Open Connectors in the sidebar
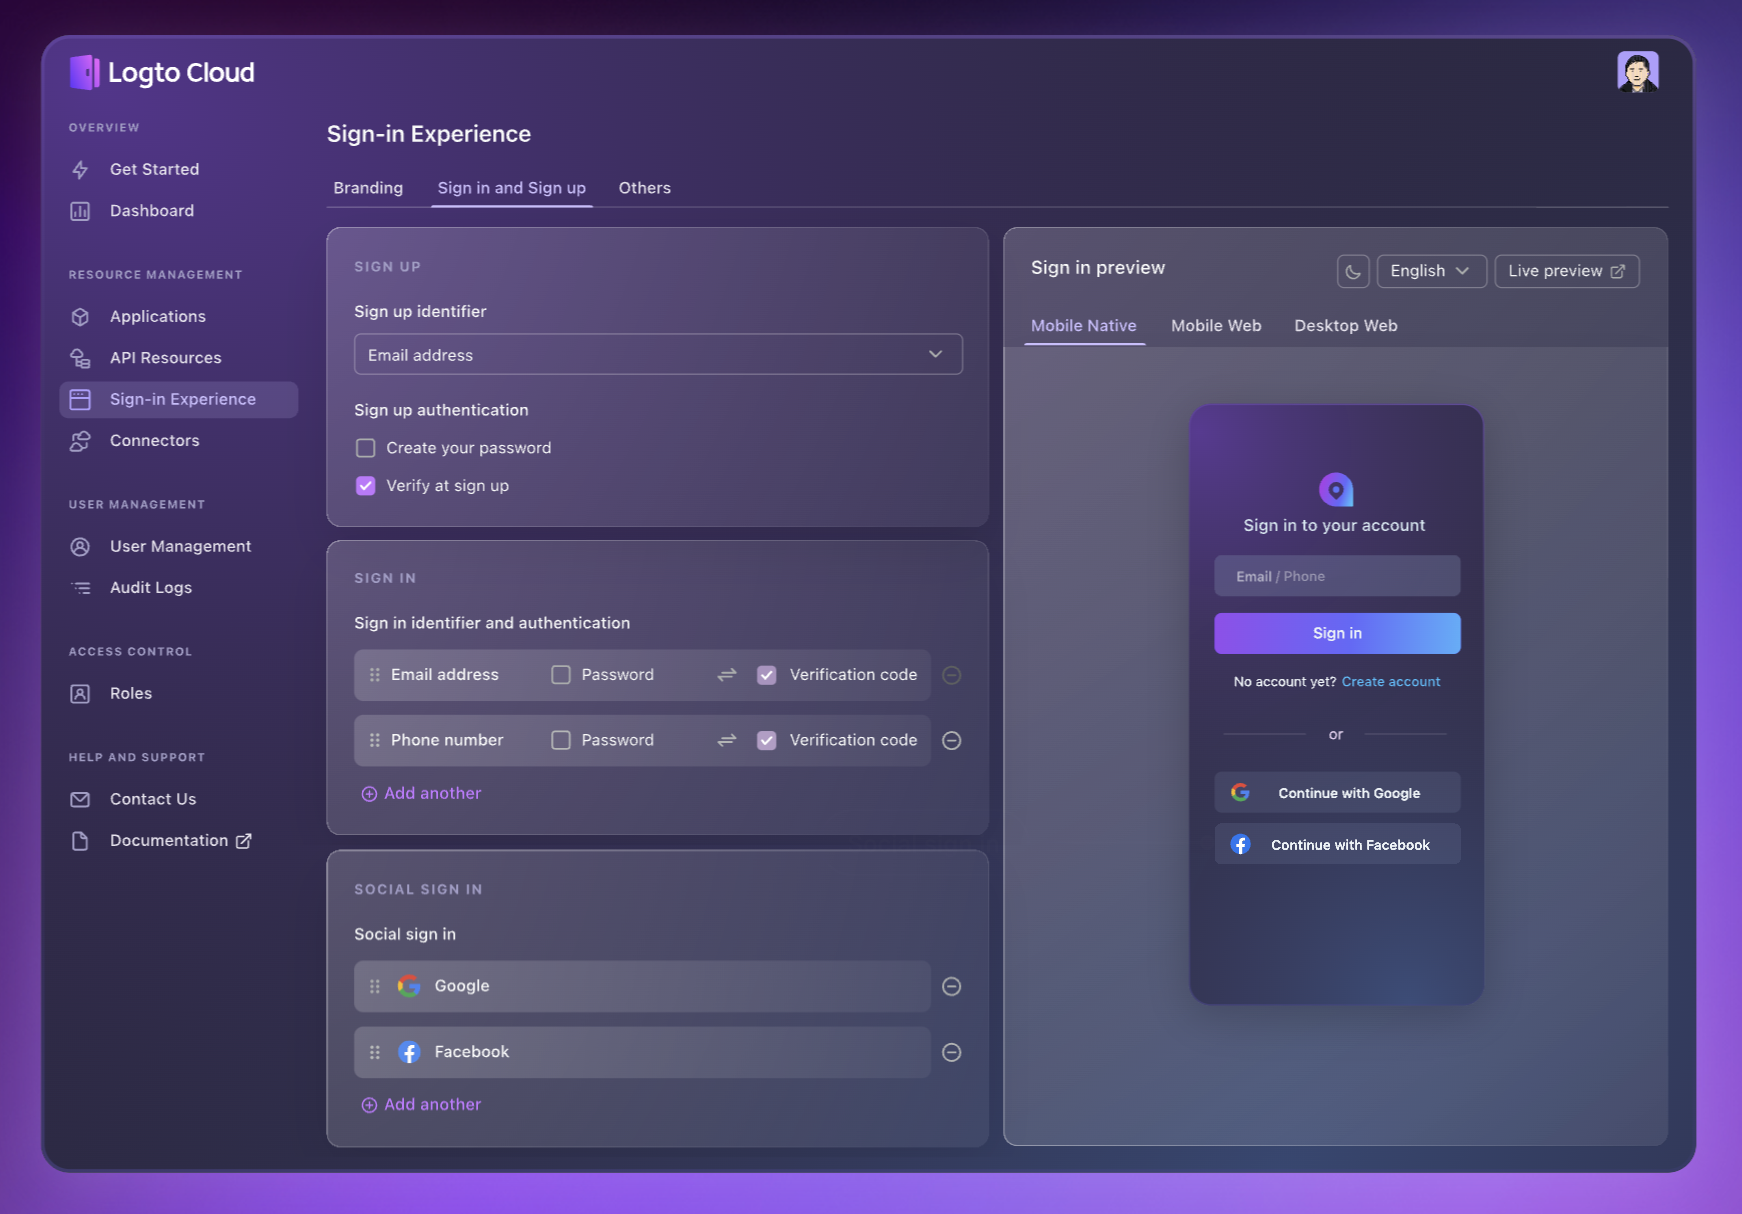 point(154,441)
